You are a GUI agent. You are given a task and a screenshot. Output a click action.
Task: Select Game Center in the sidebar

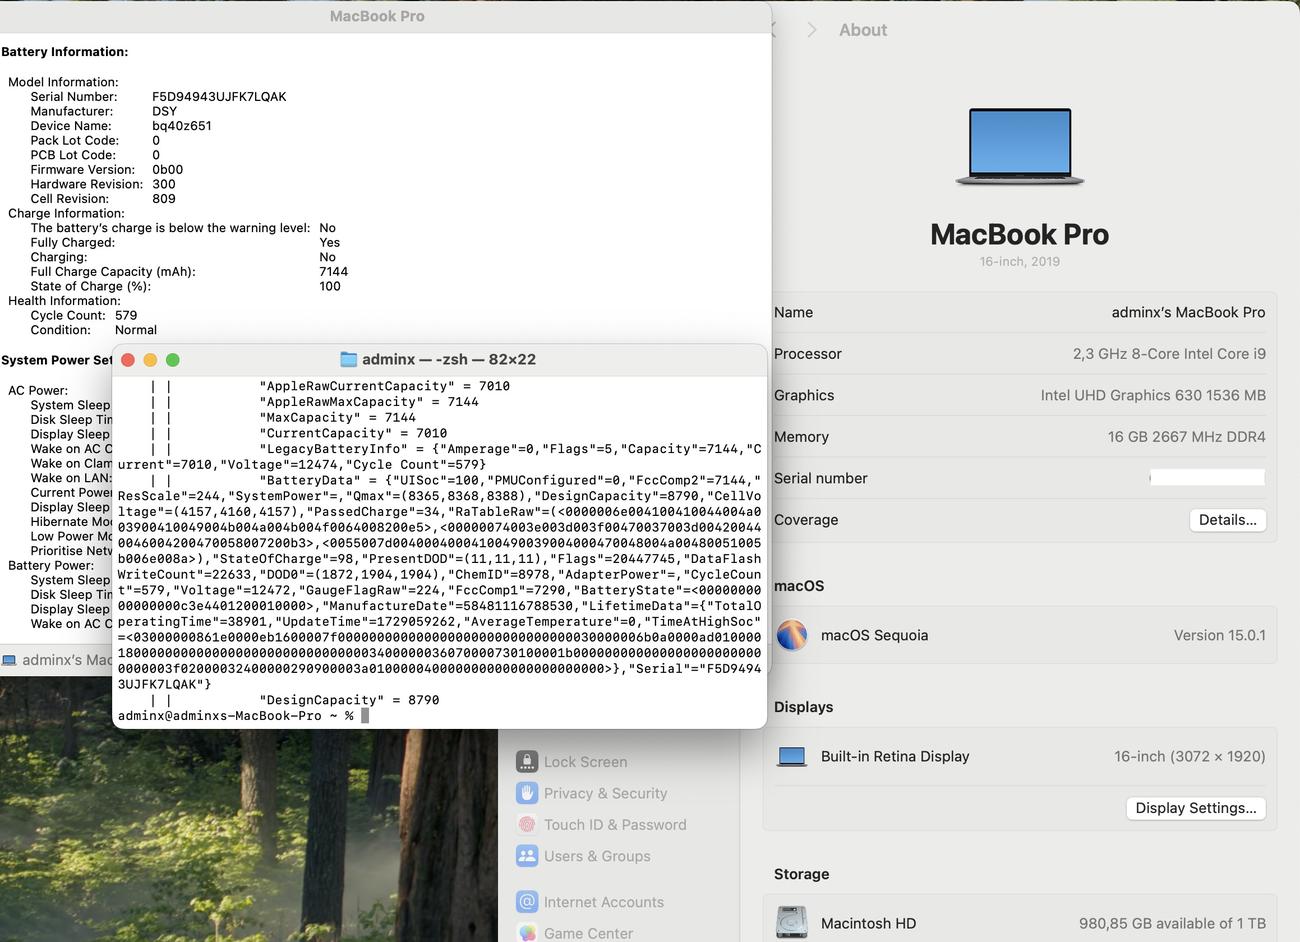click(588, 933)
